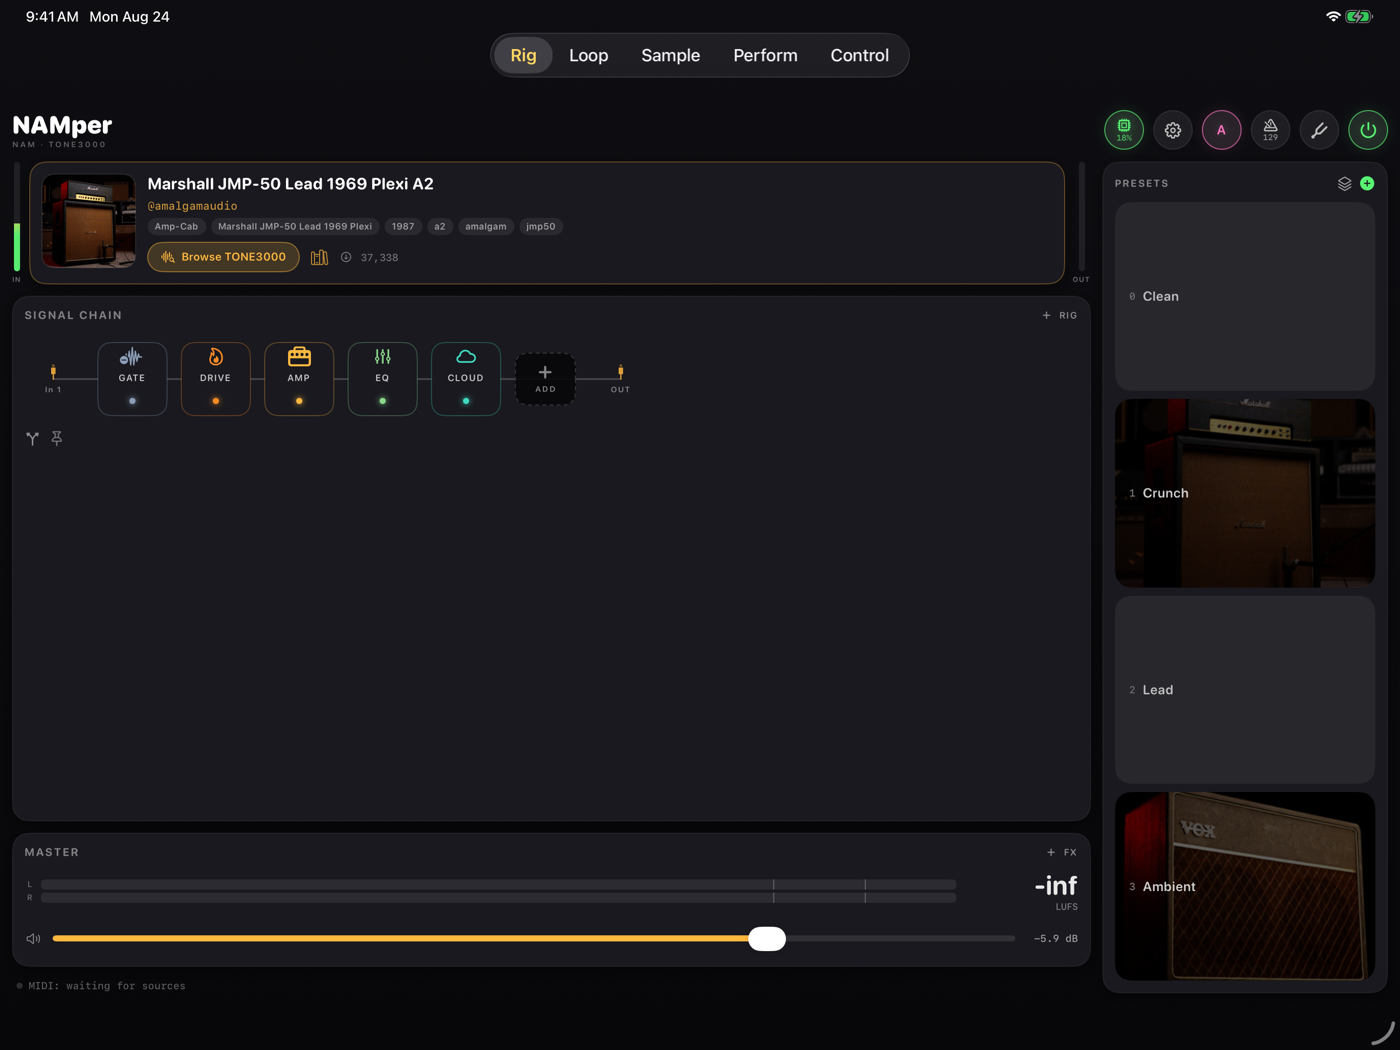Select the jmp50 tag
The width and height of the screenshot is (1400, 1050).
coord(541,227)
